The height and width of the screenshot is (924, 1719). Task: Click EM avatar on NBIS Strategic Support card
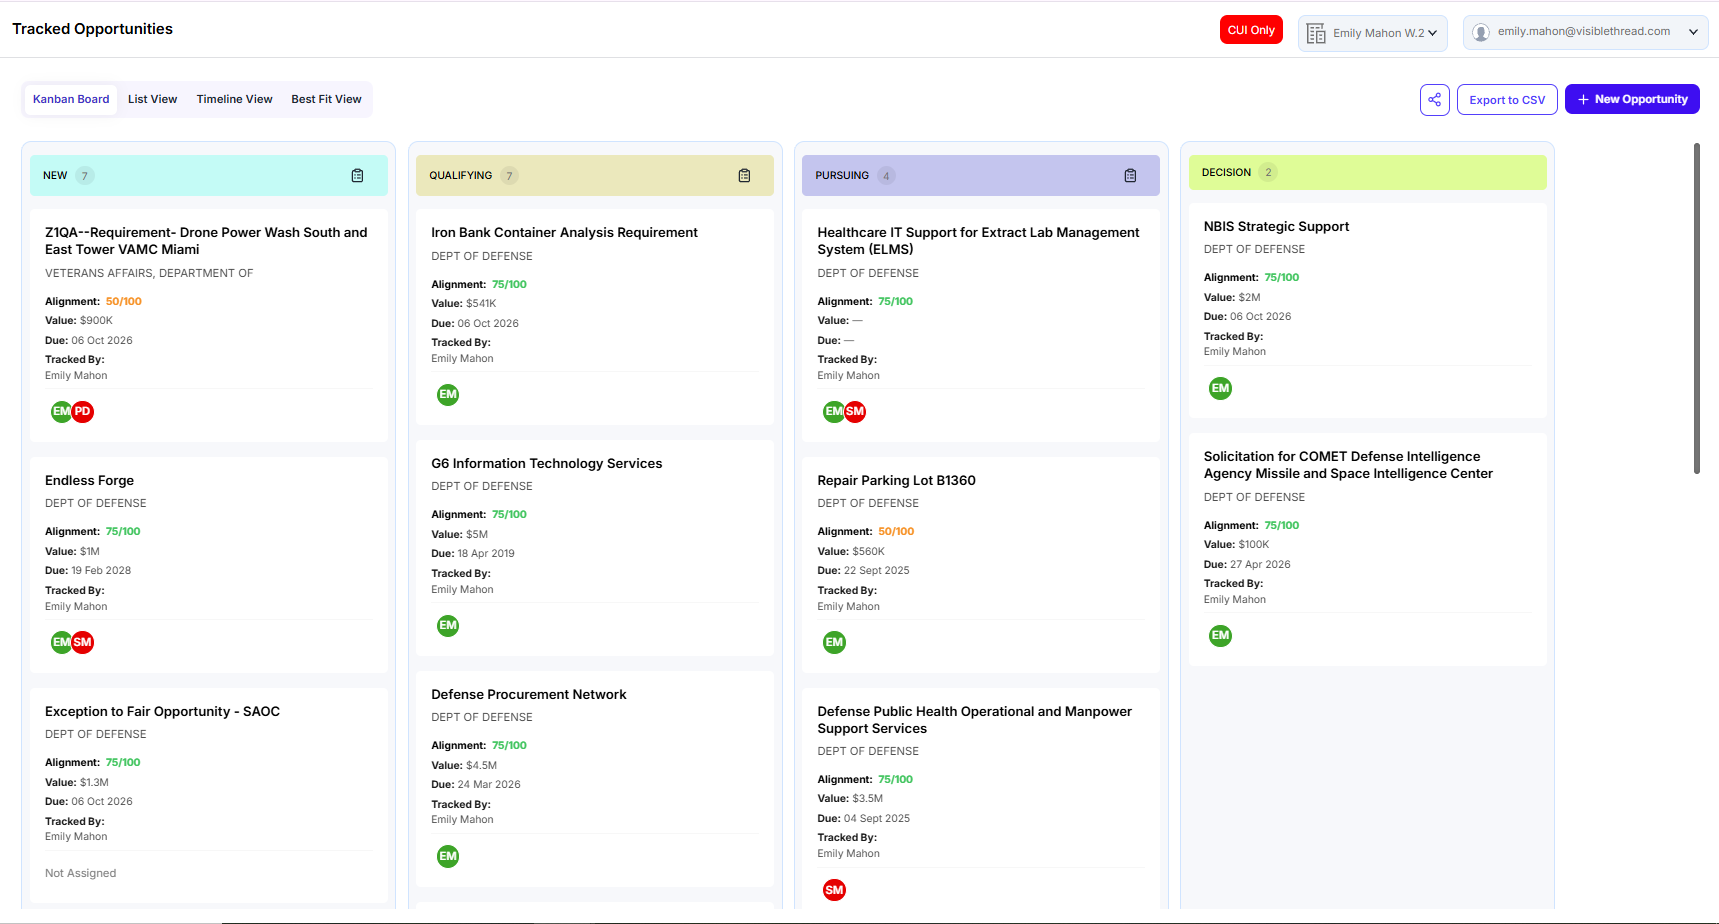[x=1220, y=389]
